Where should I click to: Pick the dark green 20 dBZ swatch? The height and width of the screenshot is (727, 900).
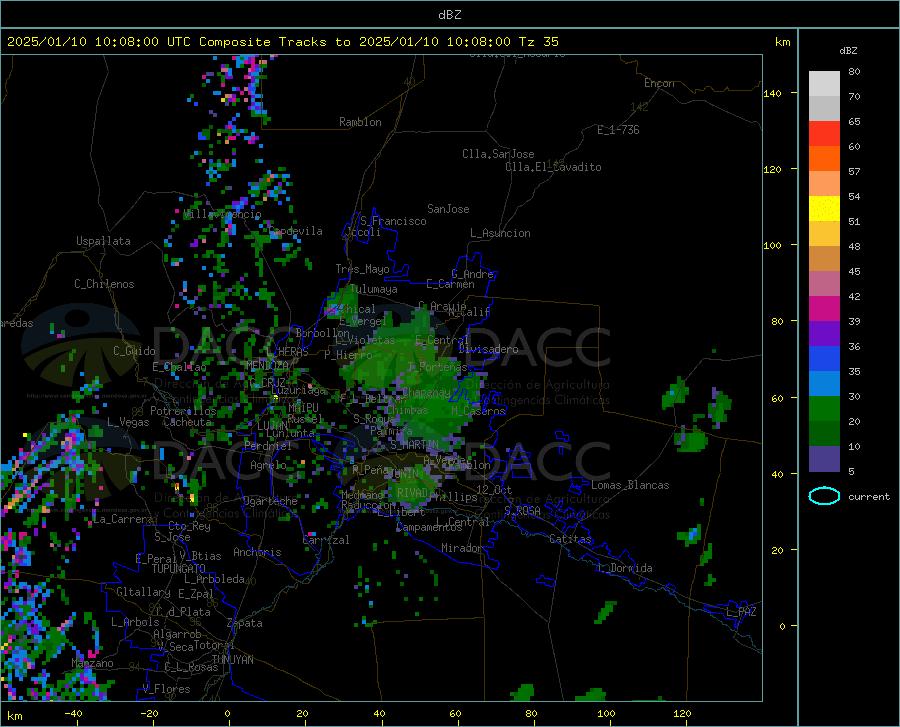(824, 434)
